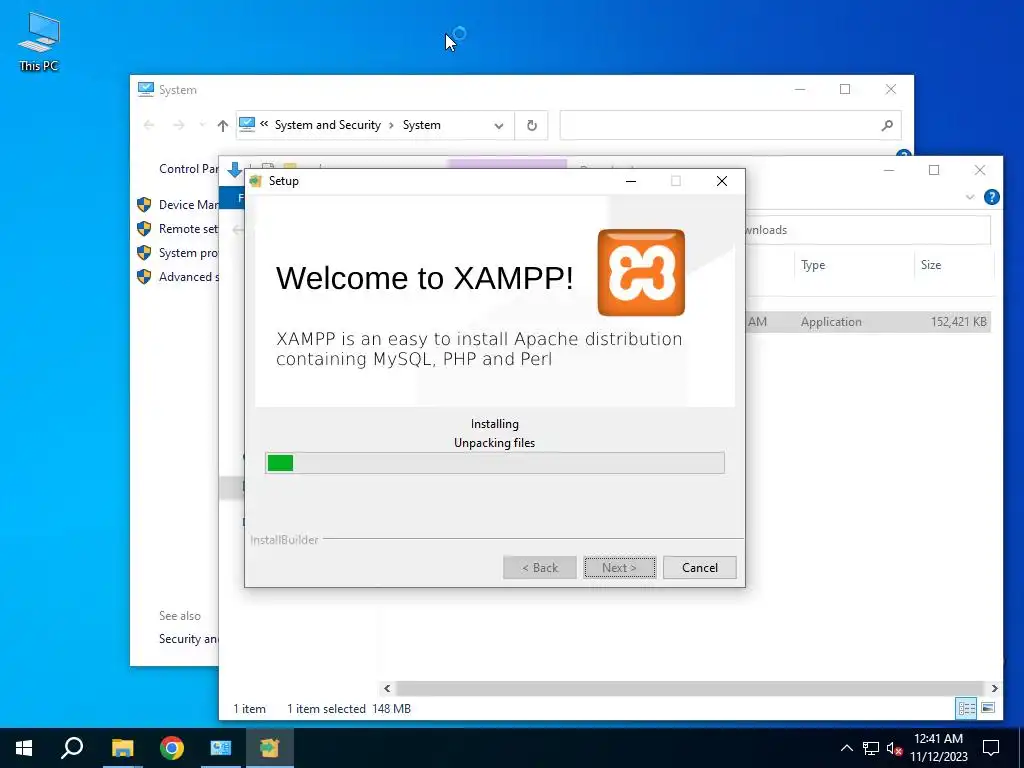Image resolution: width=1024 pixels, height=768 pixels.
Task: Click the < Back button in Setup
Action: [539, 568]
